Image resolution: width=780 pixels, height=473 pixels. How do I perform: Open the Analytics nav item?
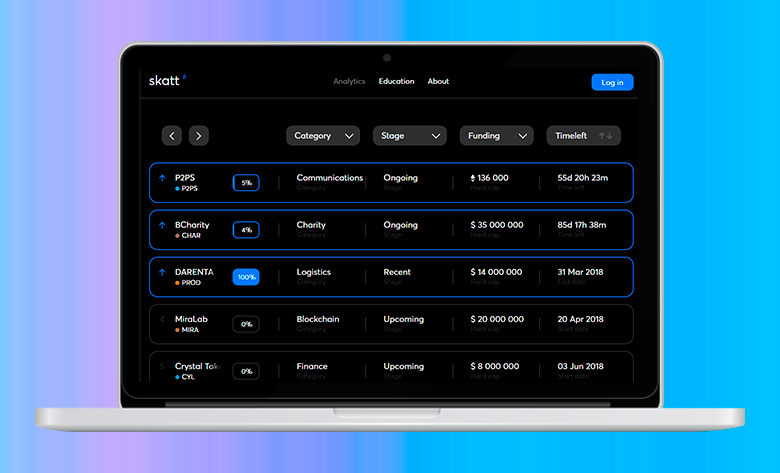pyautogui.click(x=349, y=82)
